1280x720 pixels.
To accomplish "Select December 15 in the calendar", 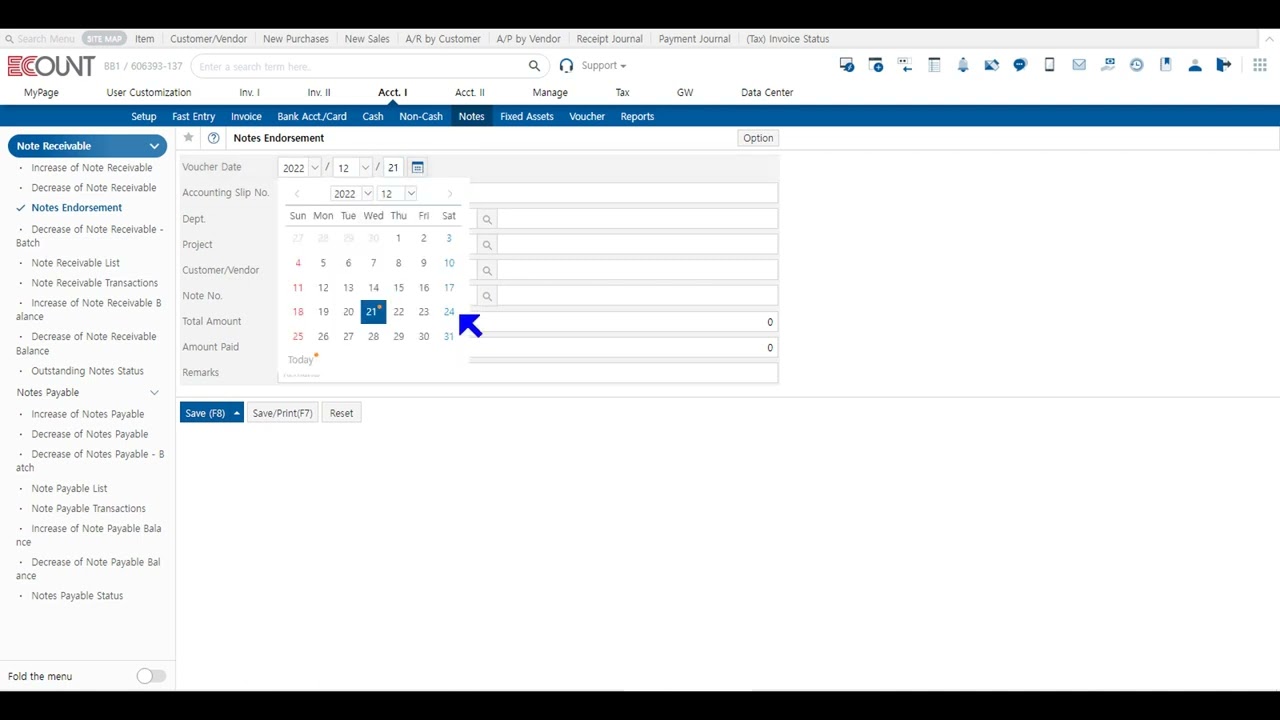I will click(398, 288).
